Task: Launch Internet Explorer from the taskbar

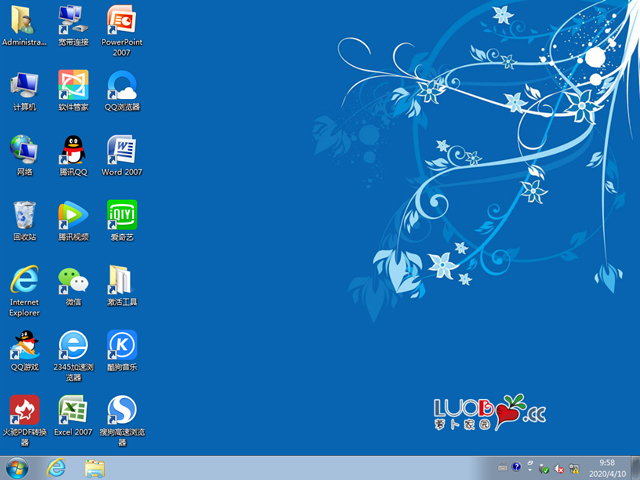Action: click(x=56, y=468)
